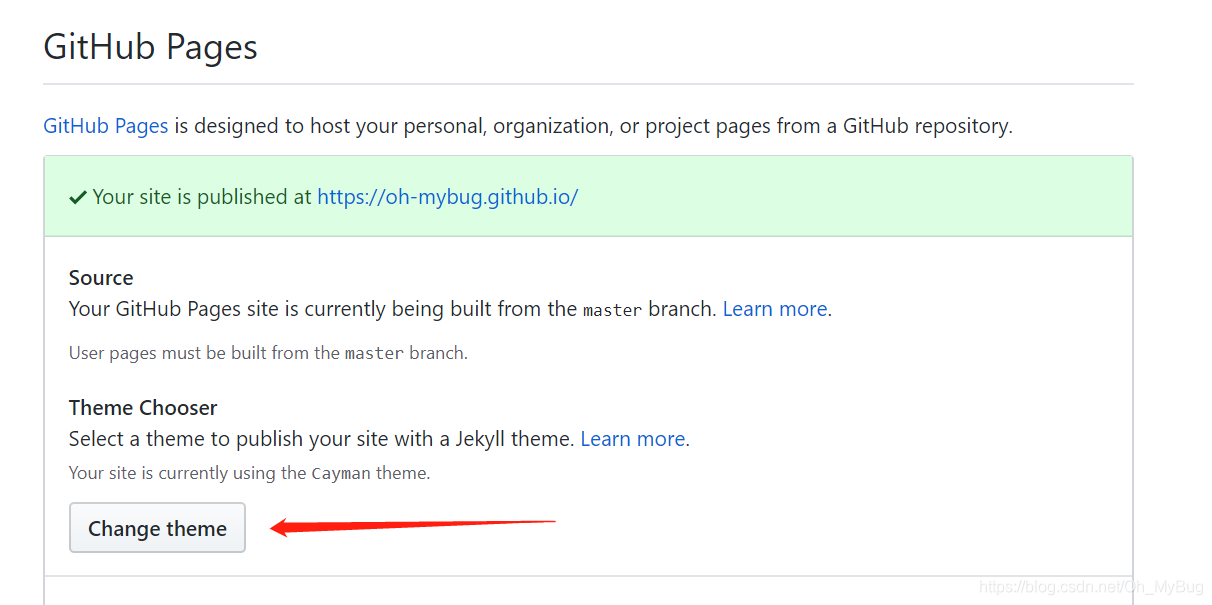The image size is (1212, 605).
Task: Open the GitHub Pages documentation link
Action: click(106, 126)
